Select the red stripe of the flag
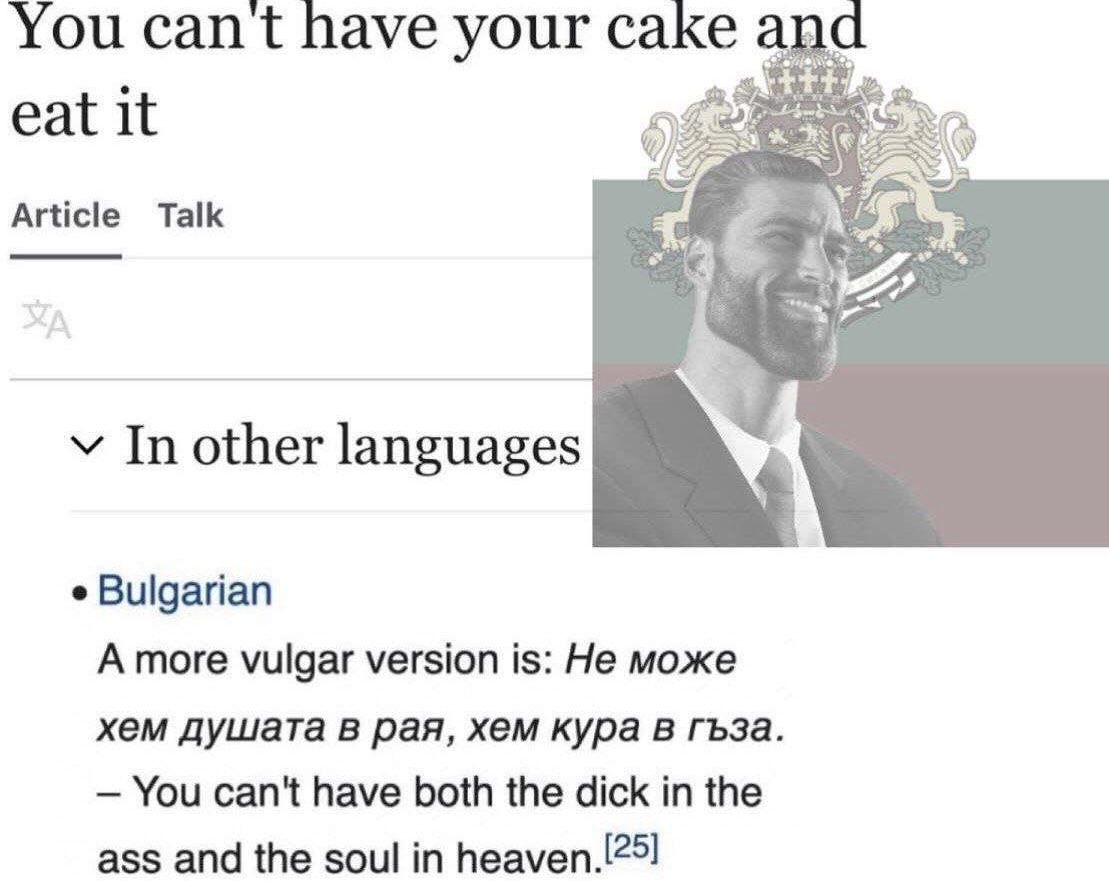The width and height of the screenshot is (1109, 881). tap(990, 456)
